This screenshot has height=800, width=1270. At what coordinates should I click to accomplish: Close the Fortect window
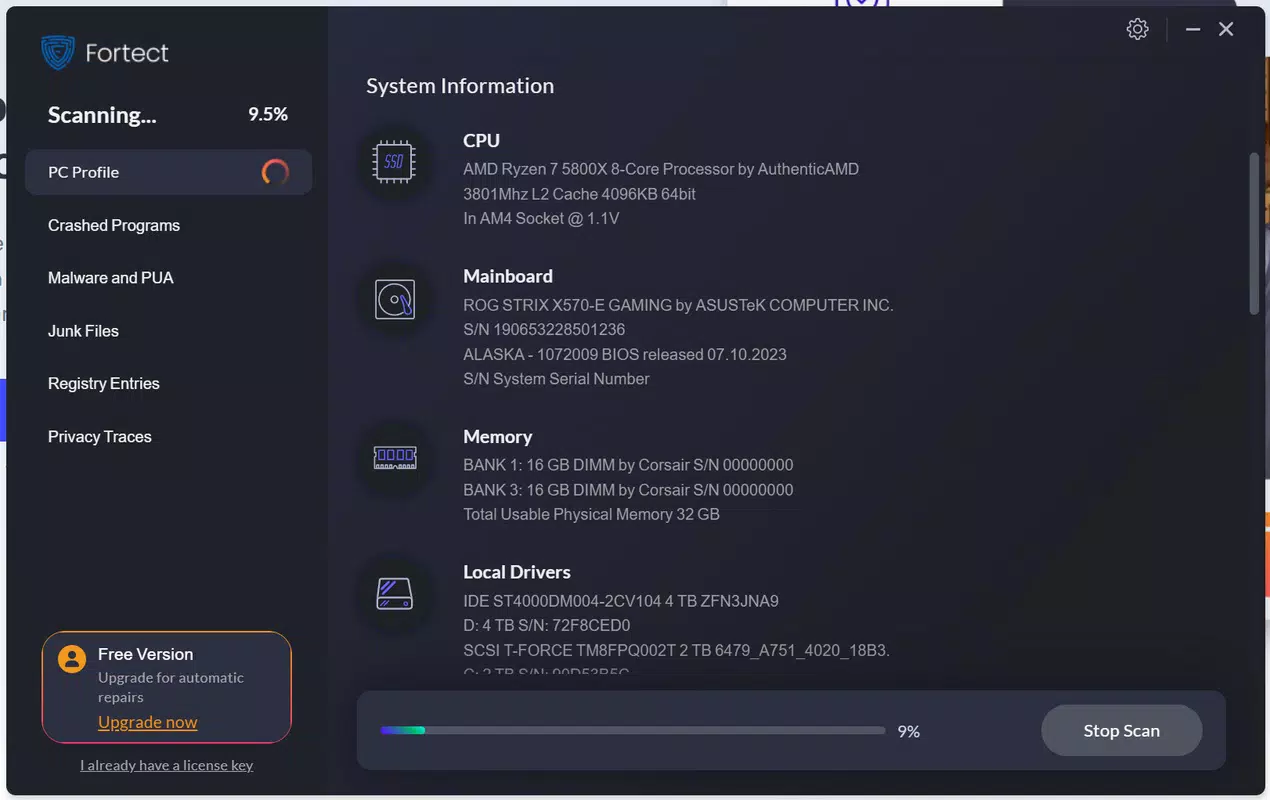pyautogui.click(x=1226, y=30)
